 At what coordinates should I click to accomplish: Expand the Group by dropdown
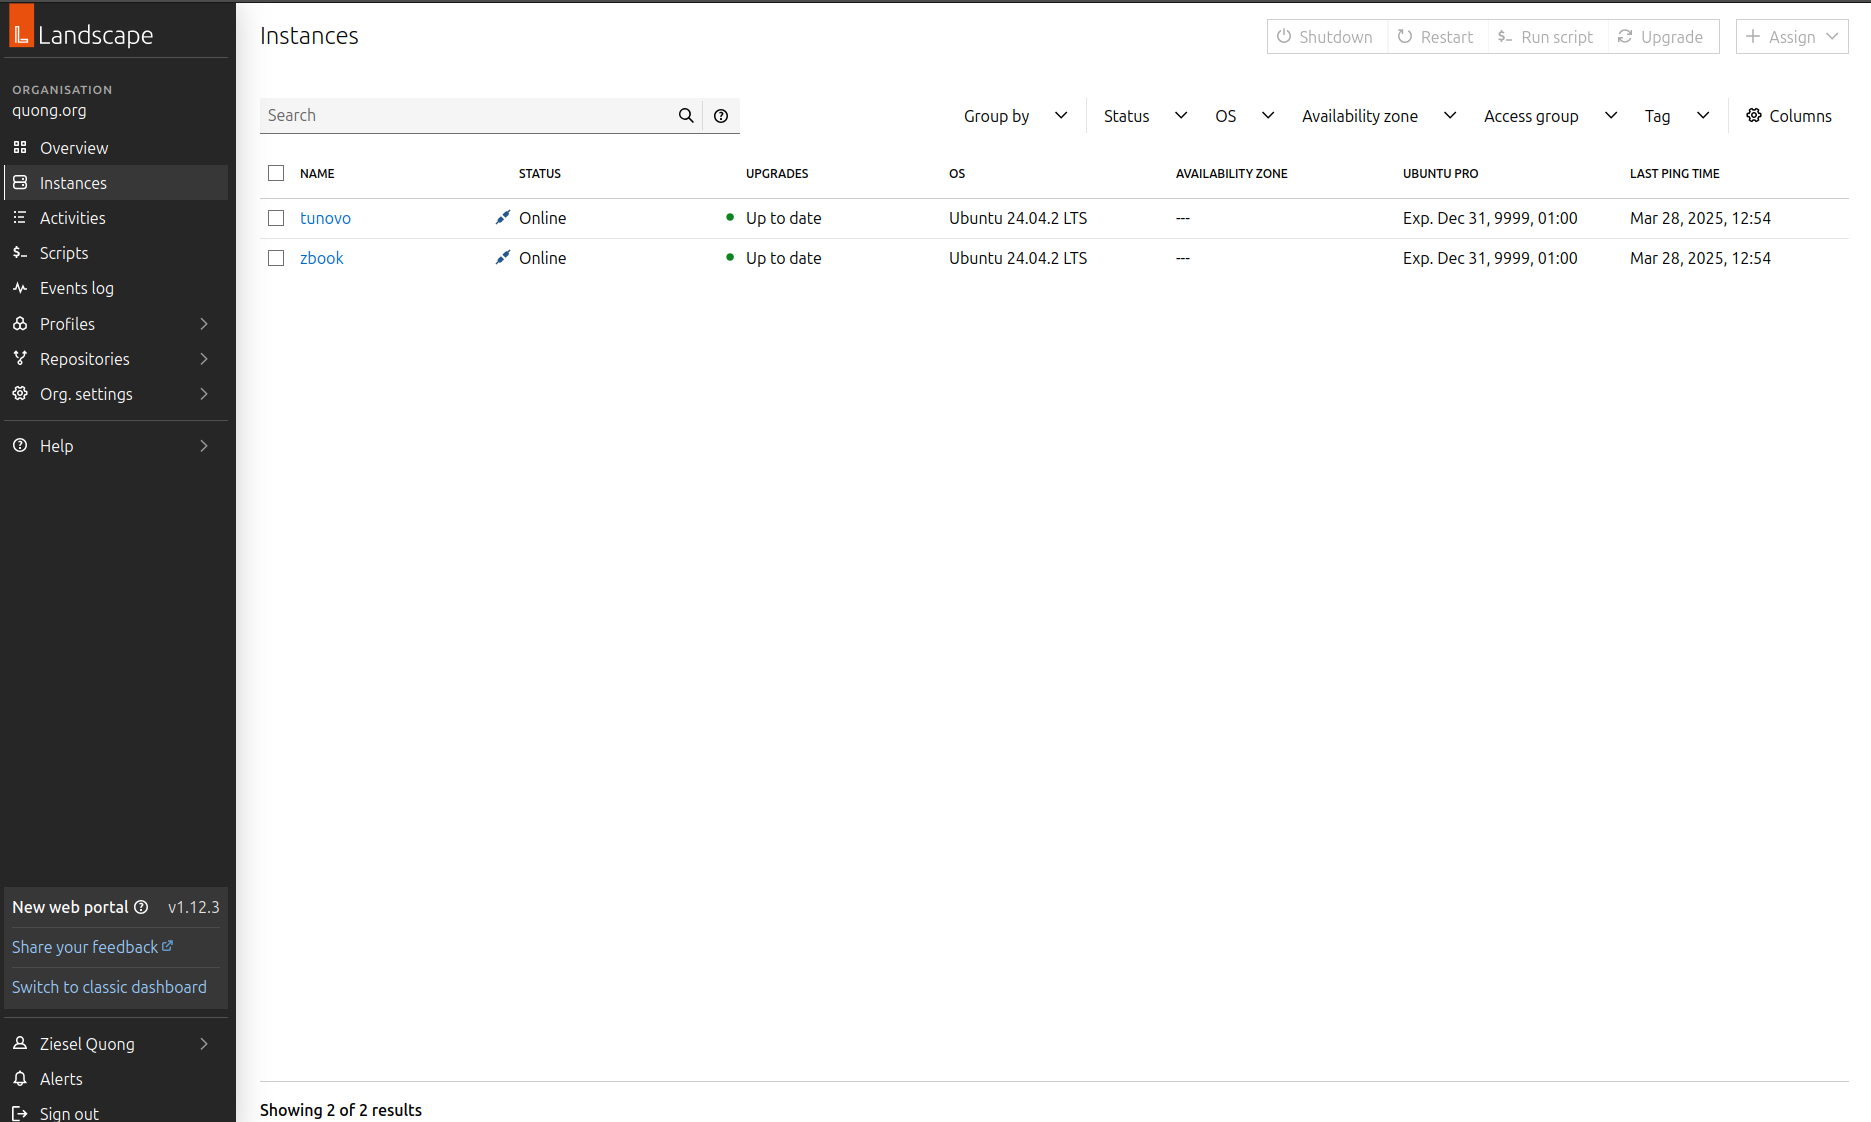coord(1015,116)
